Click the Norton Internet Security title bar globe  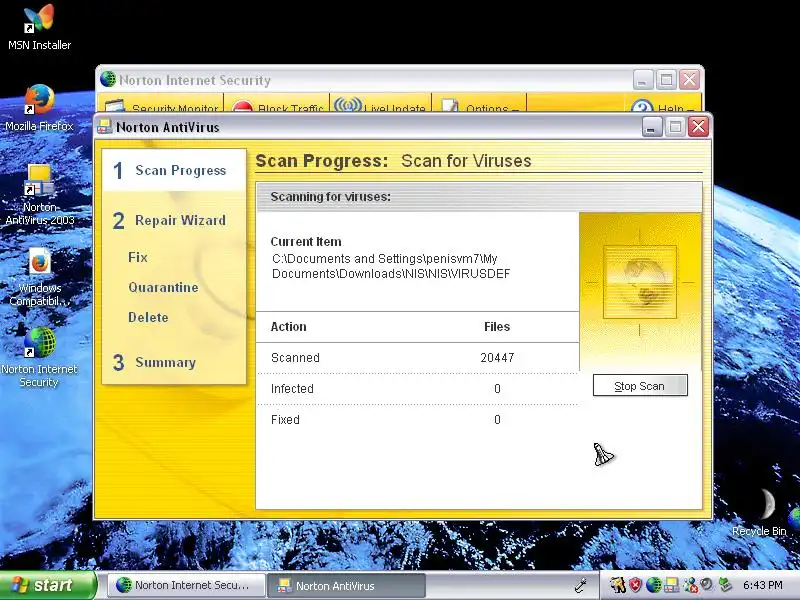108,79
